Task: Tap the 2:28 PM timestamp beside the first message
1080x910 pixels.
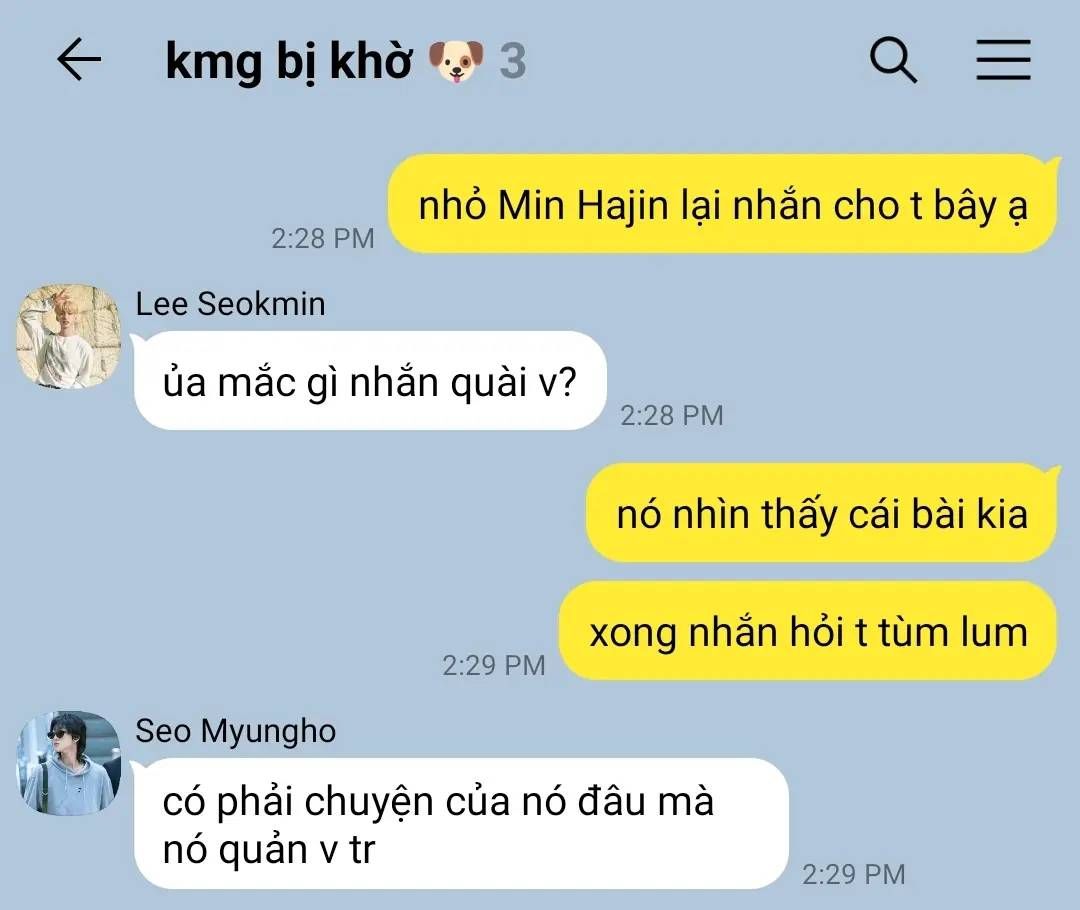Action: tap(322, 238)
